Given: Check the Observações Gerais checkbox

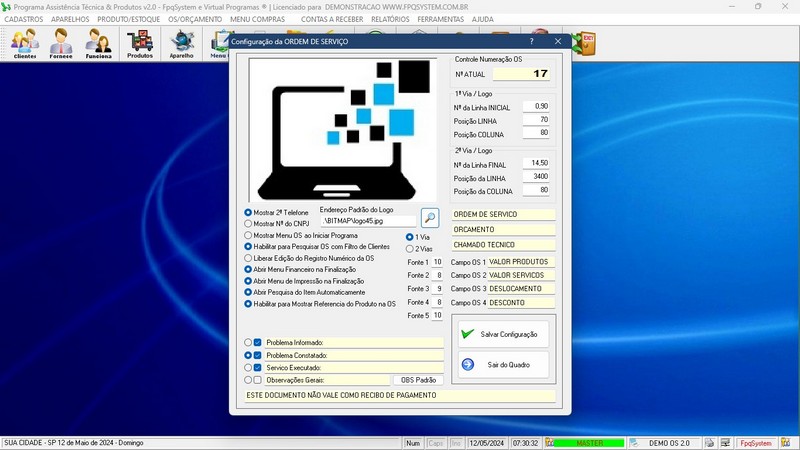Looking at the screenshot, I should click(x=258, y=380).
